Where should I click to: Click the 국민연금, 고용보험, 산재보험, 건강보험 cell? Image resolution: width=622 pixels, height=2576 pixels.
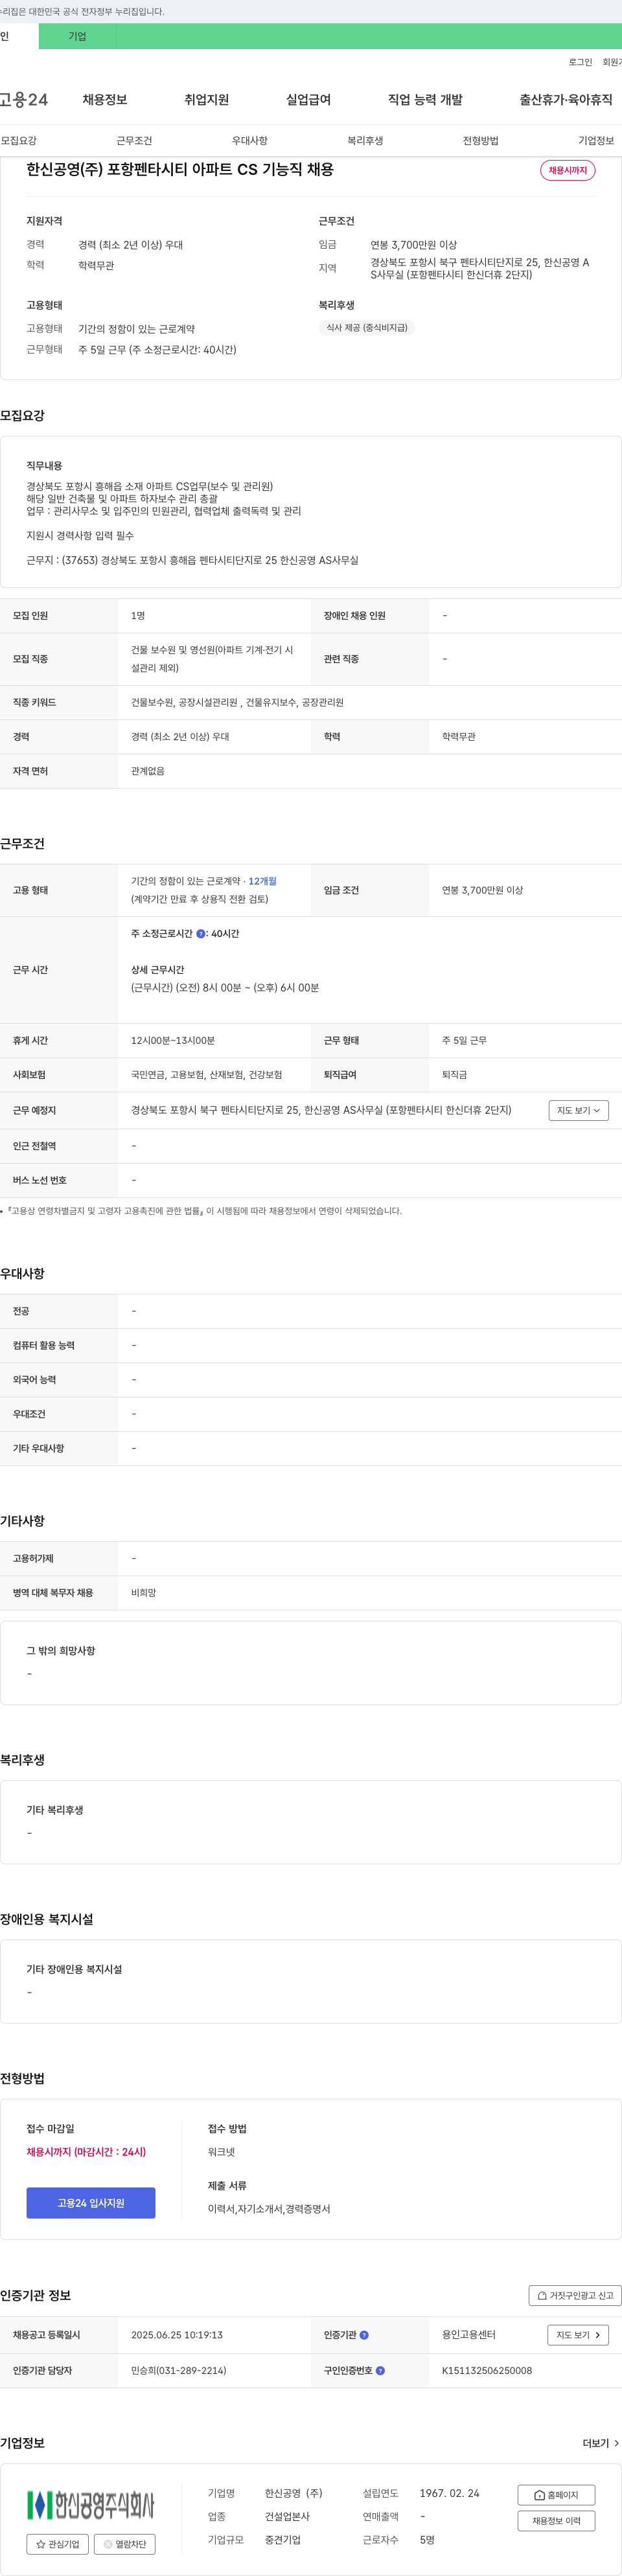coord(207,1075)
